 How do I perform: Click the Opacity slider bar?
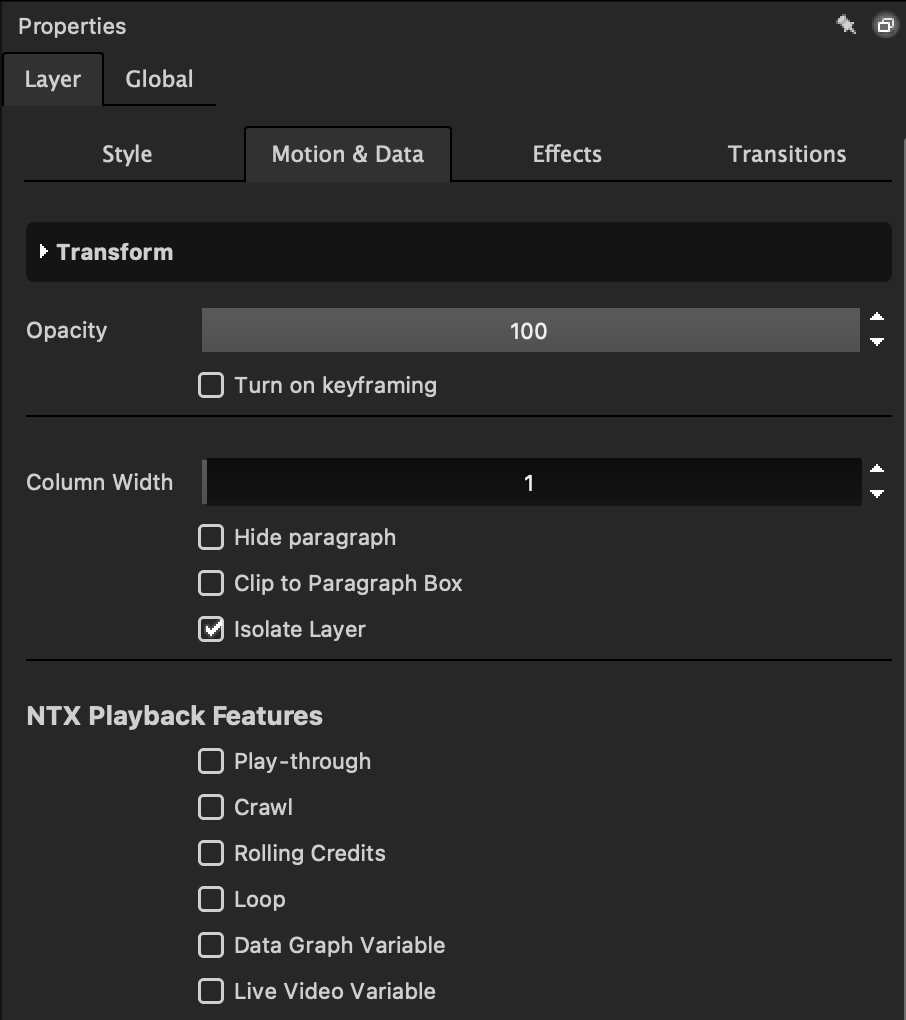point(530,331)
